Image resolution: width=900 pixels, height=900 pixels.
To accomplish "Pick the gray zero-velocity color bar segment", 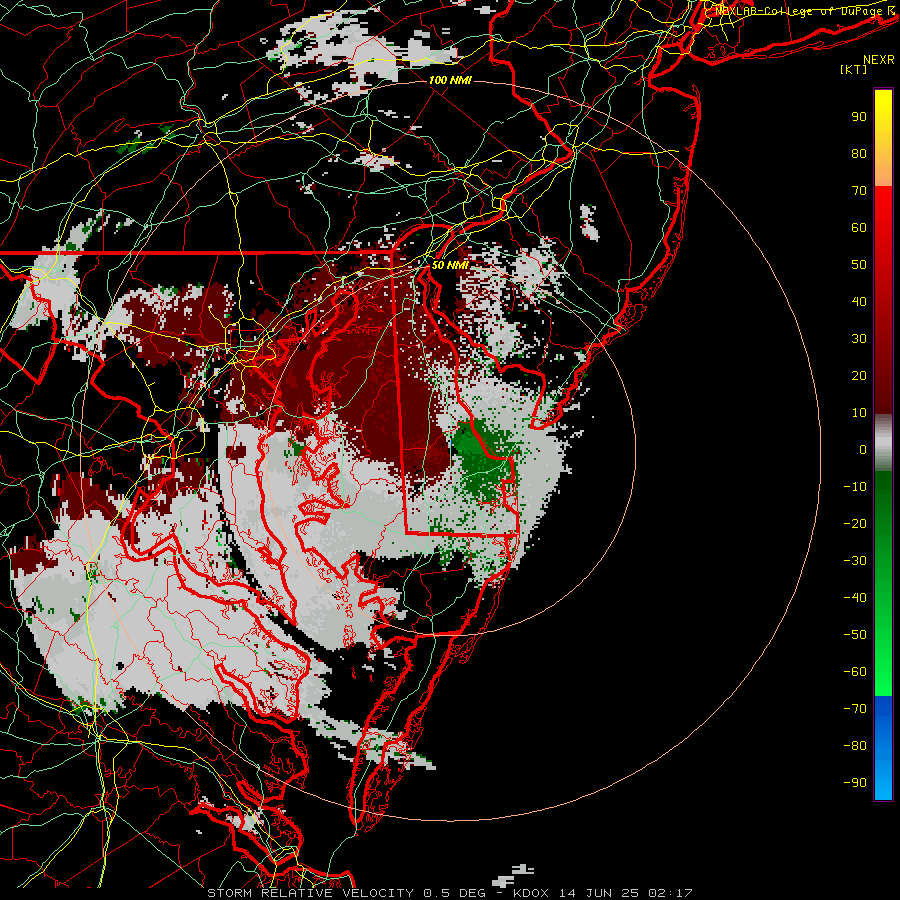I will [883, 442].
